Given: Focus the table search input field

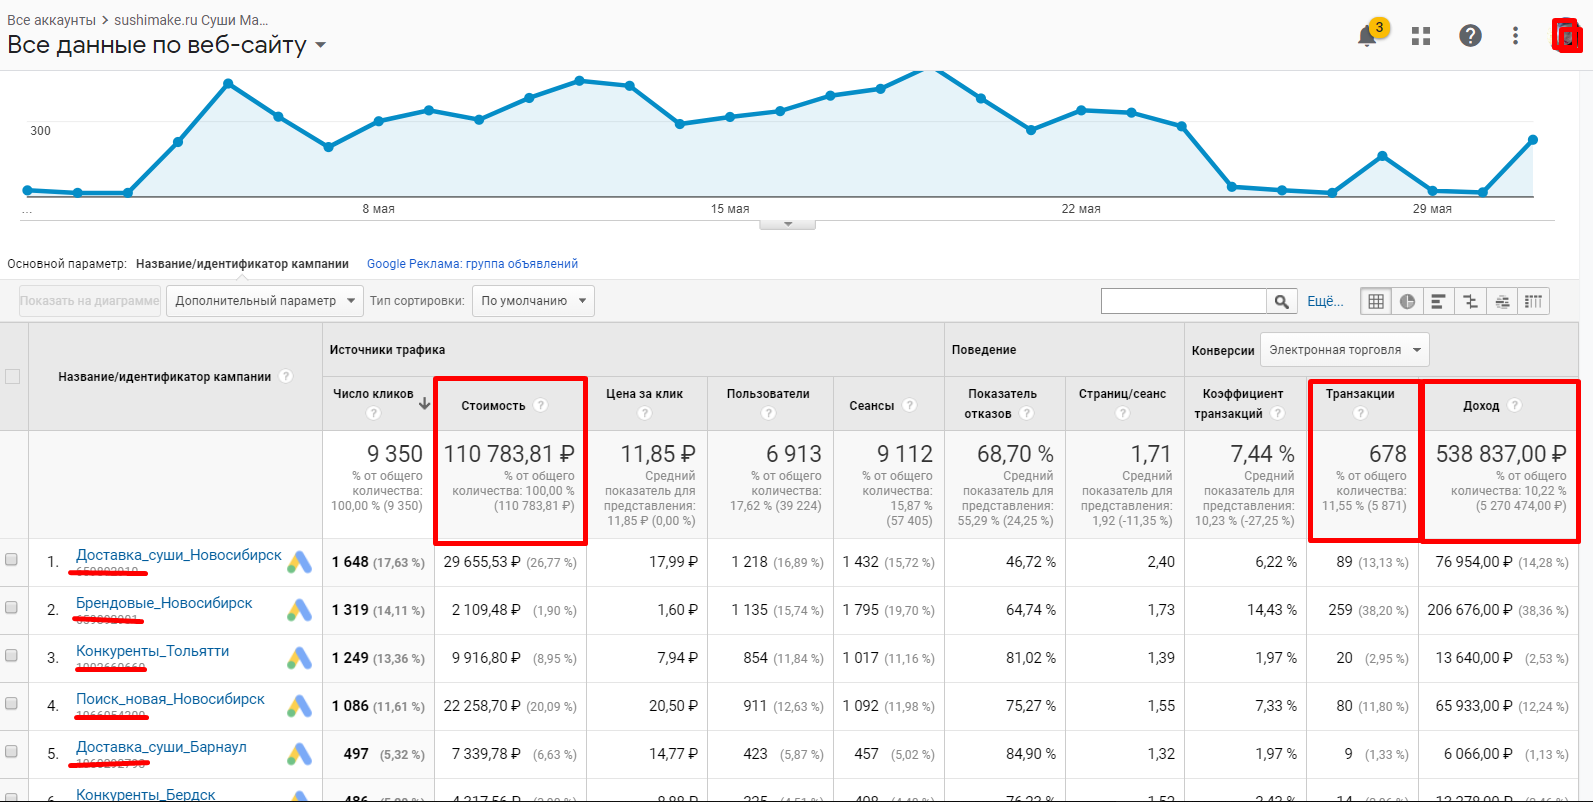Looking at the screenshot, I should click(x=1184, y=301).
